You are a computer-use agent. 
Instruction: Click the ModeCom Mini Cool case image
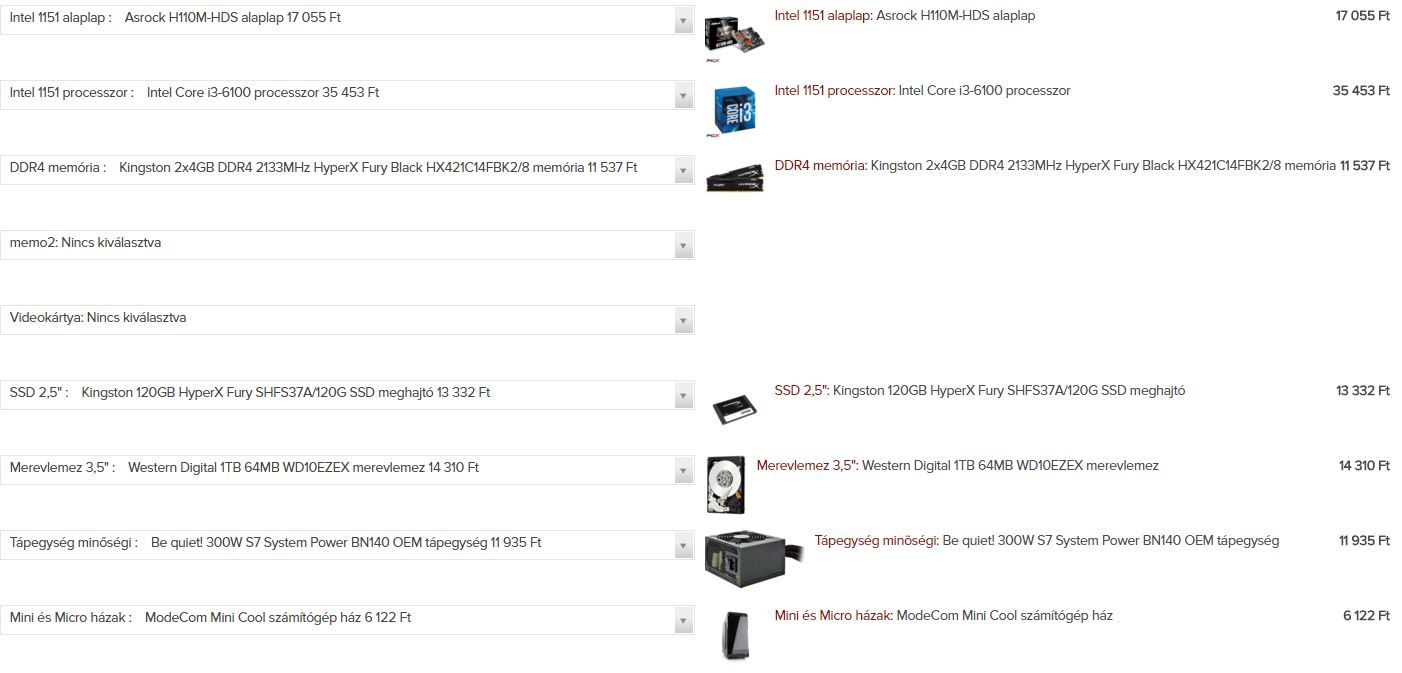(734, 635)
